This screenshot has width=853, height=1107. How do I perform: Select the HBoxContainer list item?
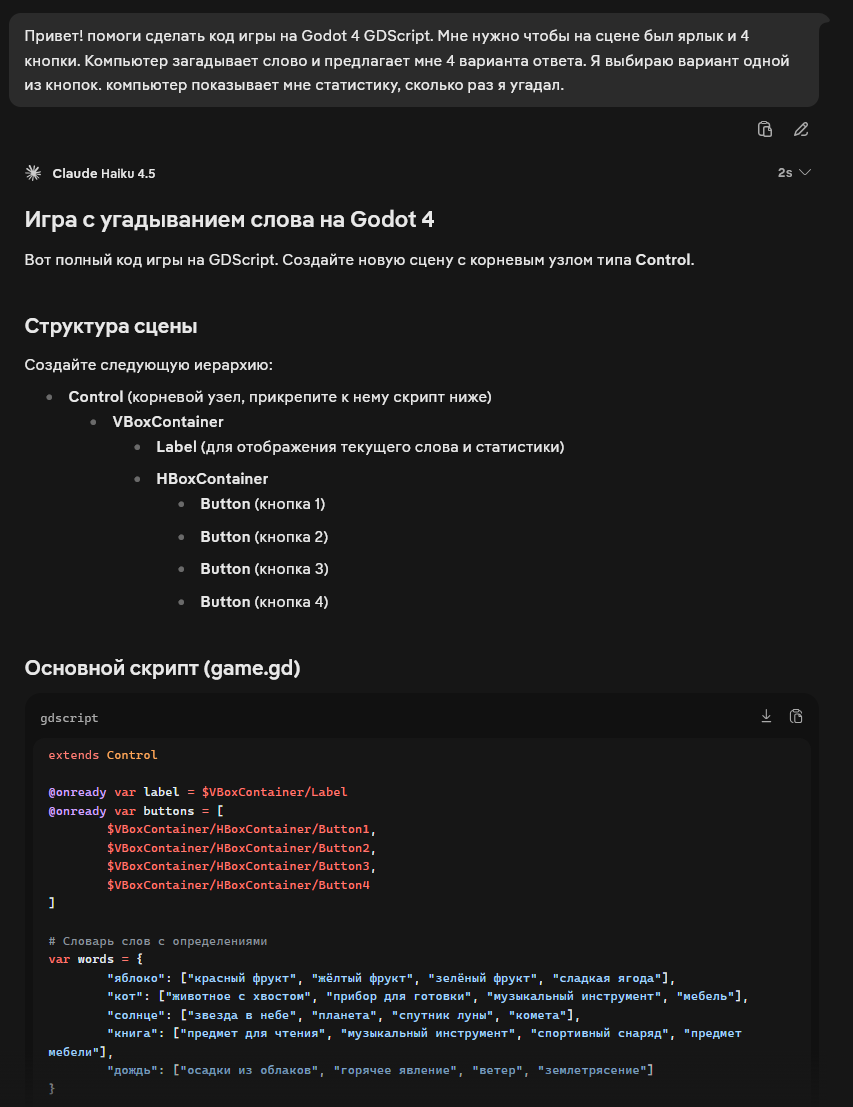click(x=212, y=479)
